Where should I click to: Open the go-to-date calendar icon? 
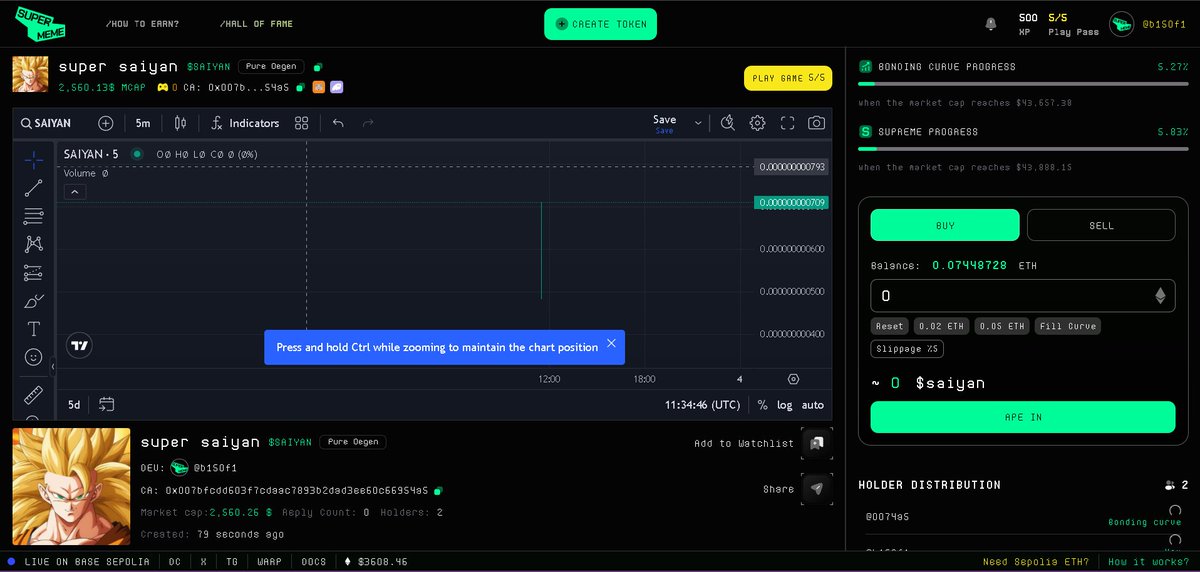(x=106, y=405)
